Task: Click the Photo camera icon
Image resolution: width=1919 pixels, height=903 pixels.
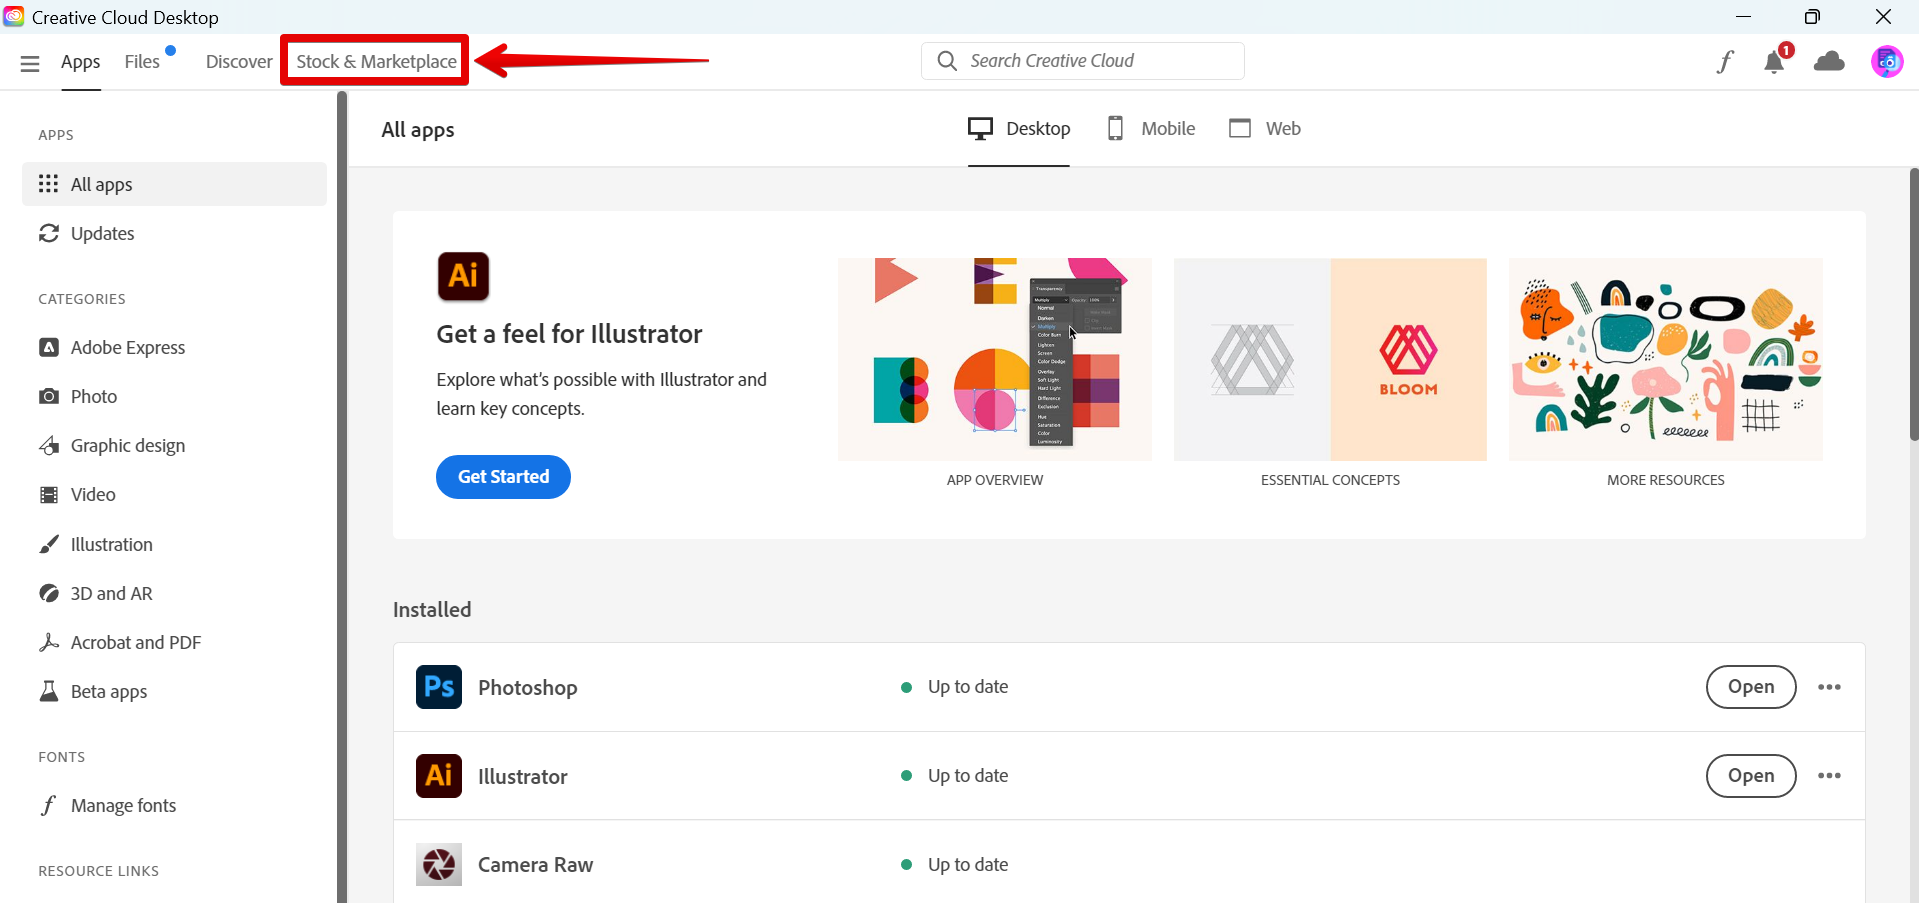Action: (x=48, y=396)
